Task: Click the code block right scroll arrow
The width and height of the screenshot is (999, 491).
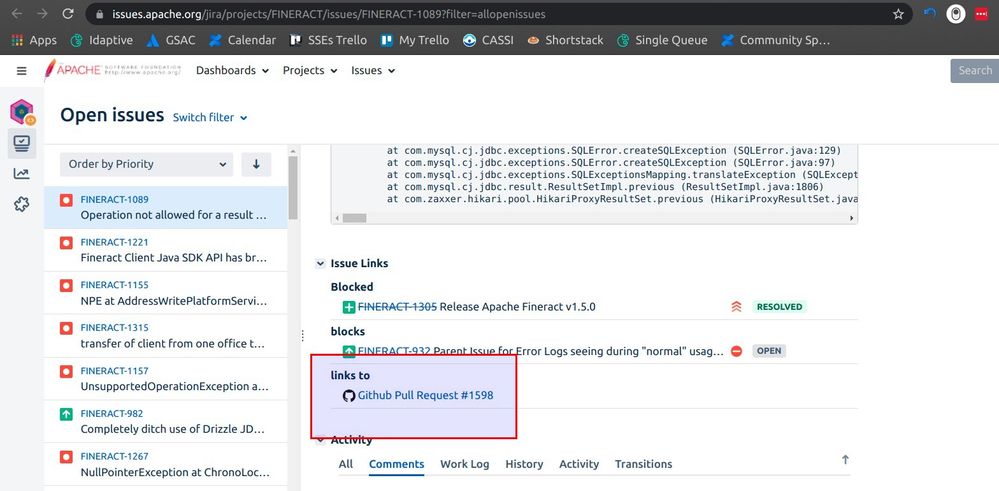Action: [851, 218]
